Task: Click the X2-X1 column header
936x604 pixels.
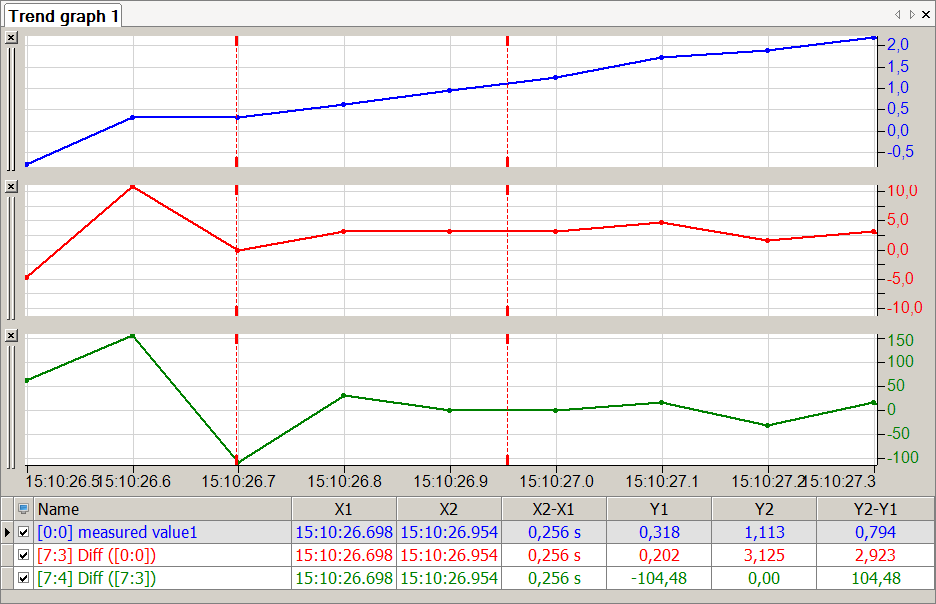Action: click(x=554, y=509)
